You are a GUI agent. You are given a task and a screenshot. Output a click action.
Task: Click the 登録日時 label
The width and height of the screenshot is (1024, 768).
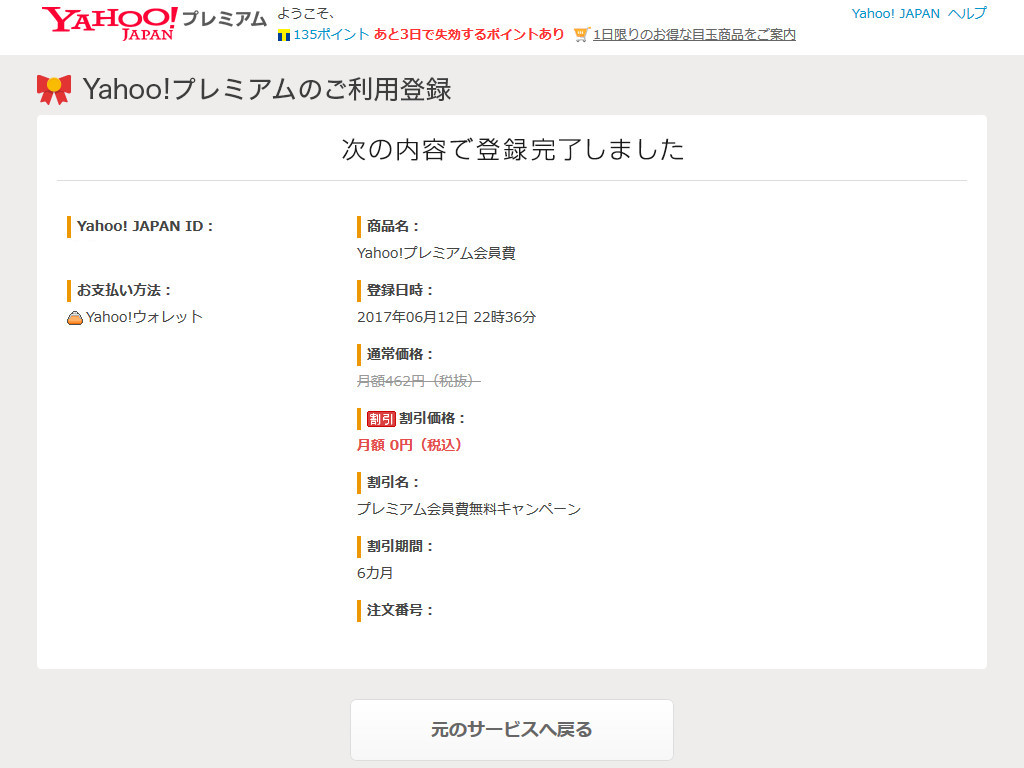(x=400, y=290)
